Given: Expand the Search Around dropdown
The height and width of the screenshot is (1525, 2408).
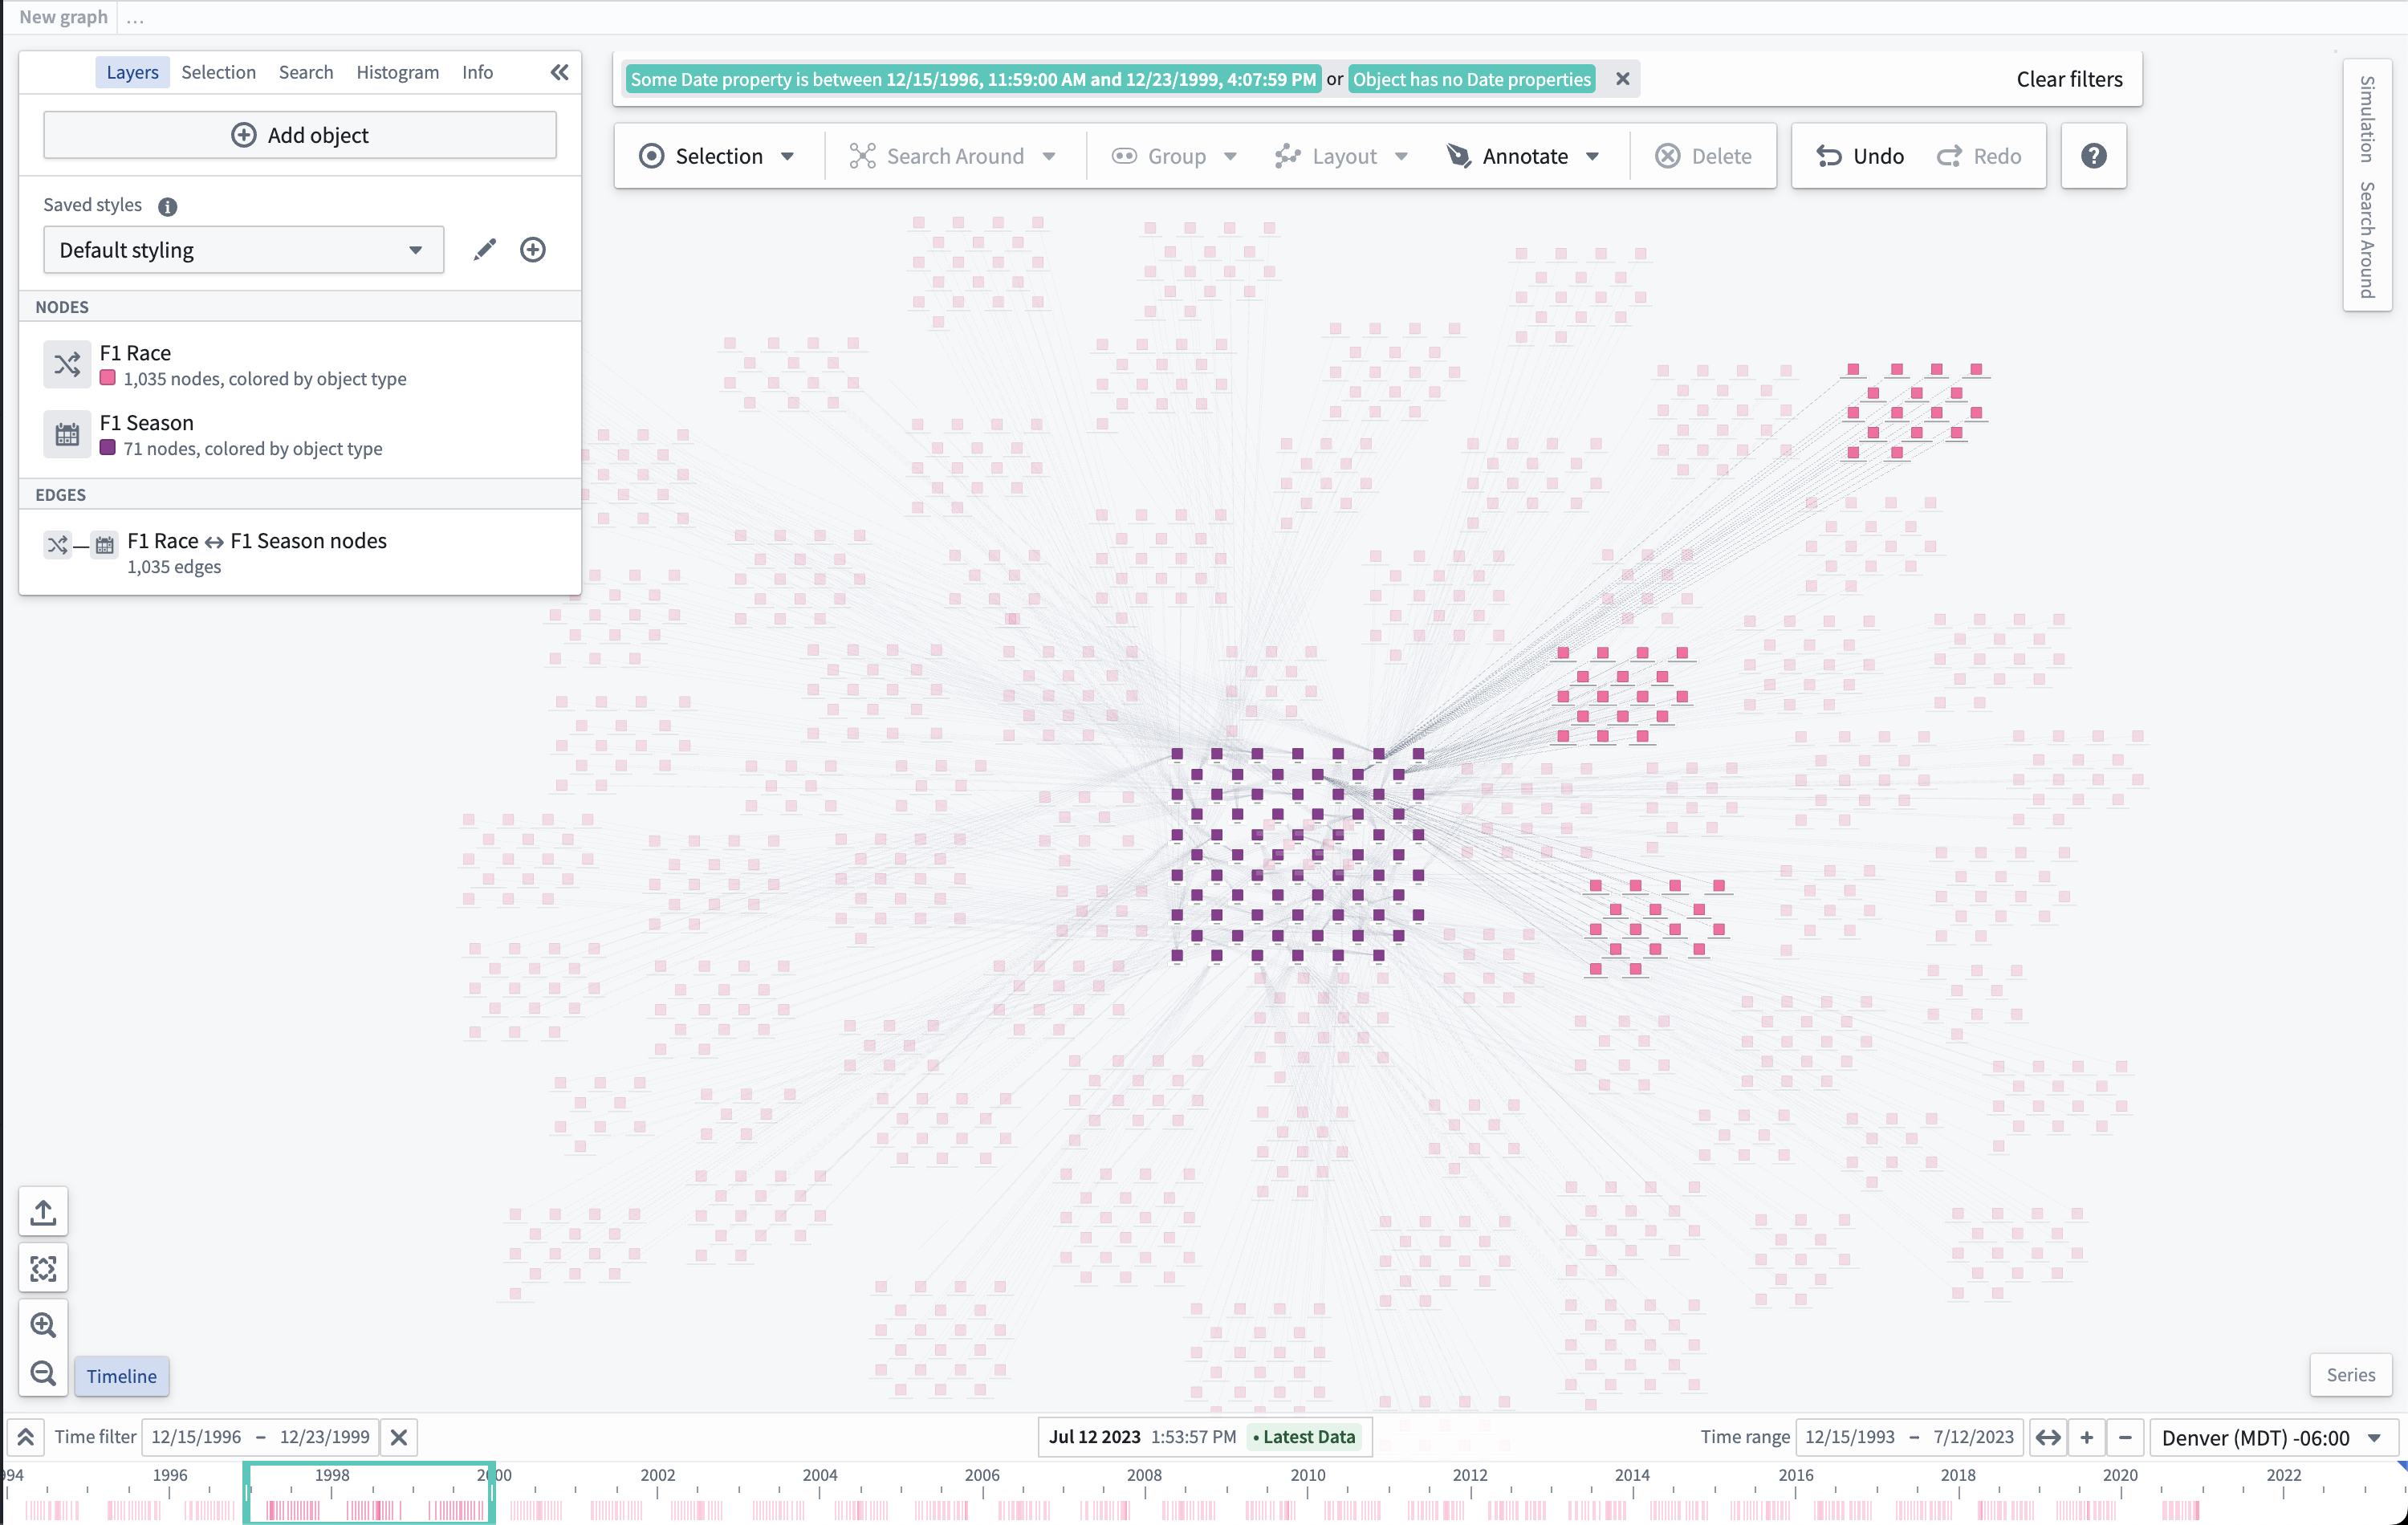Looking at the screenshot, I should (x=953, y=156).
